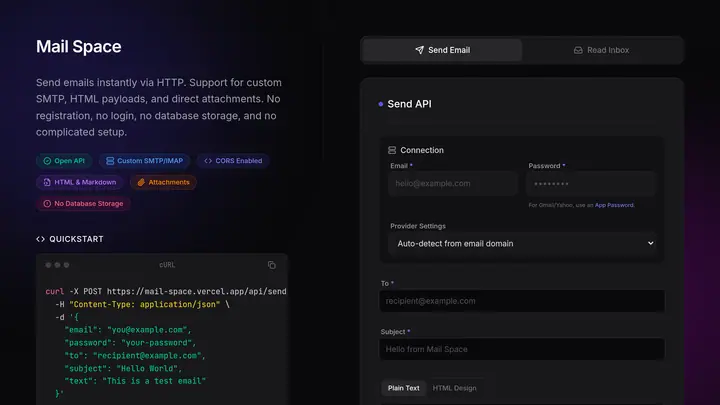Click the HTML & Markdown file icon

47,182
